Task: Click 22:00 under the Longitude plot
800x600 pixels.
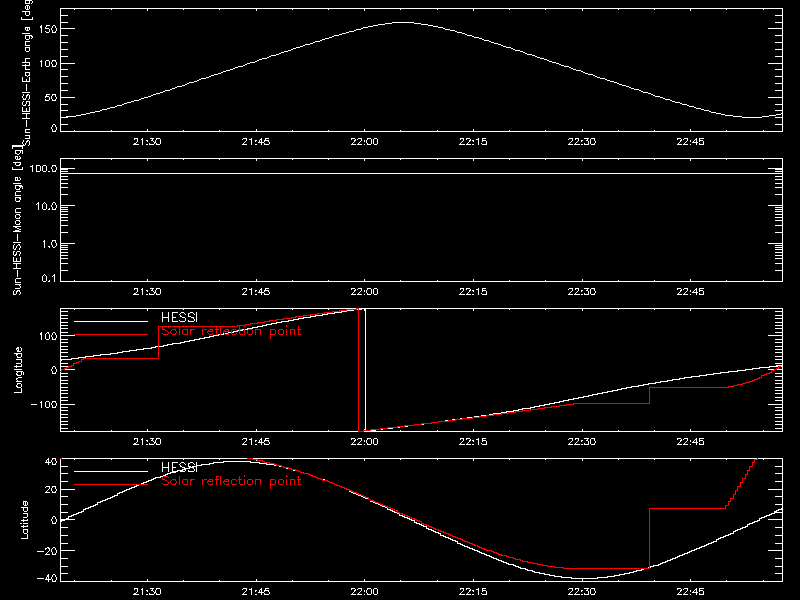Action: tap(364, 442)
